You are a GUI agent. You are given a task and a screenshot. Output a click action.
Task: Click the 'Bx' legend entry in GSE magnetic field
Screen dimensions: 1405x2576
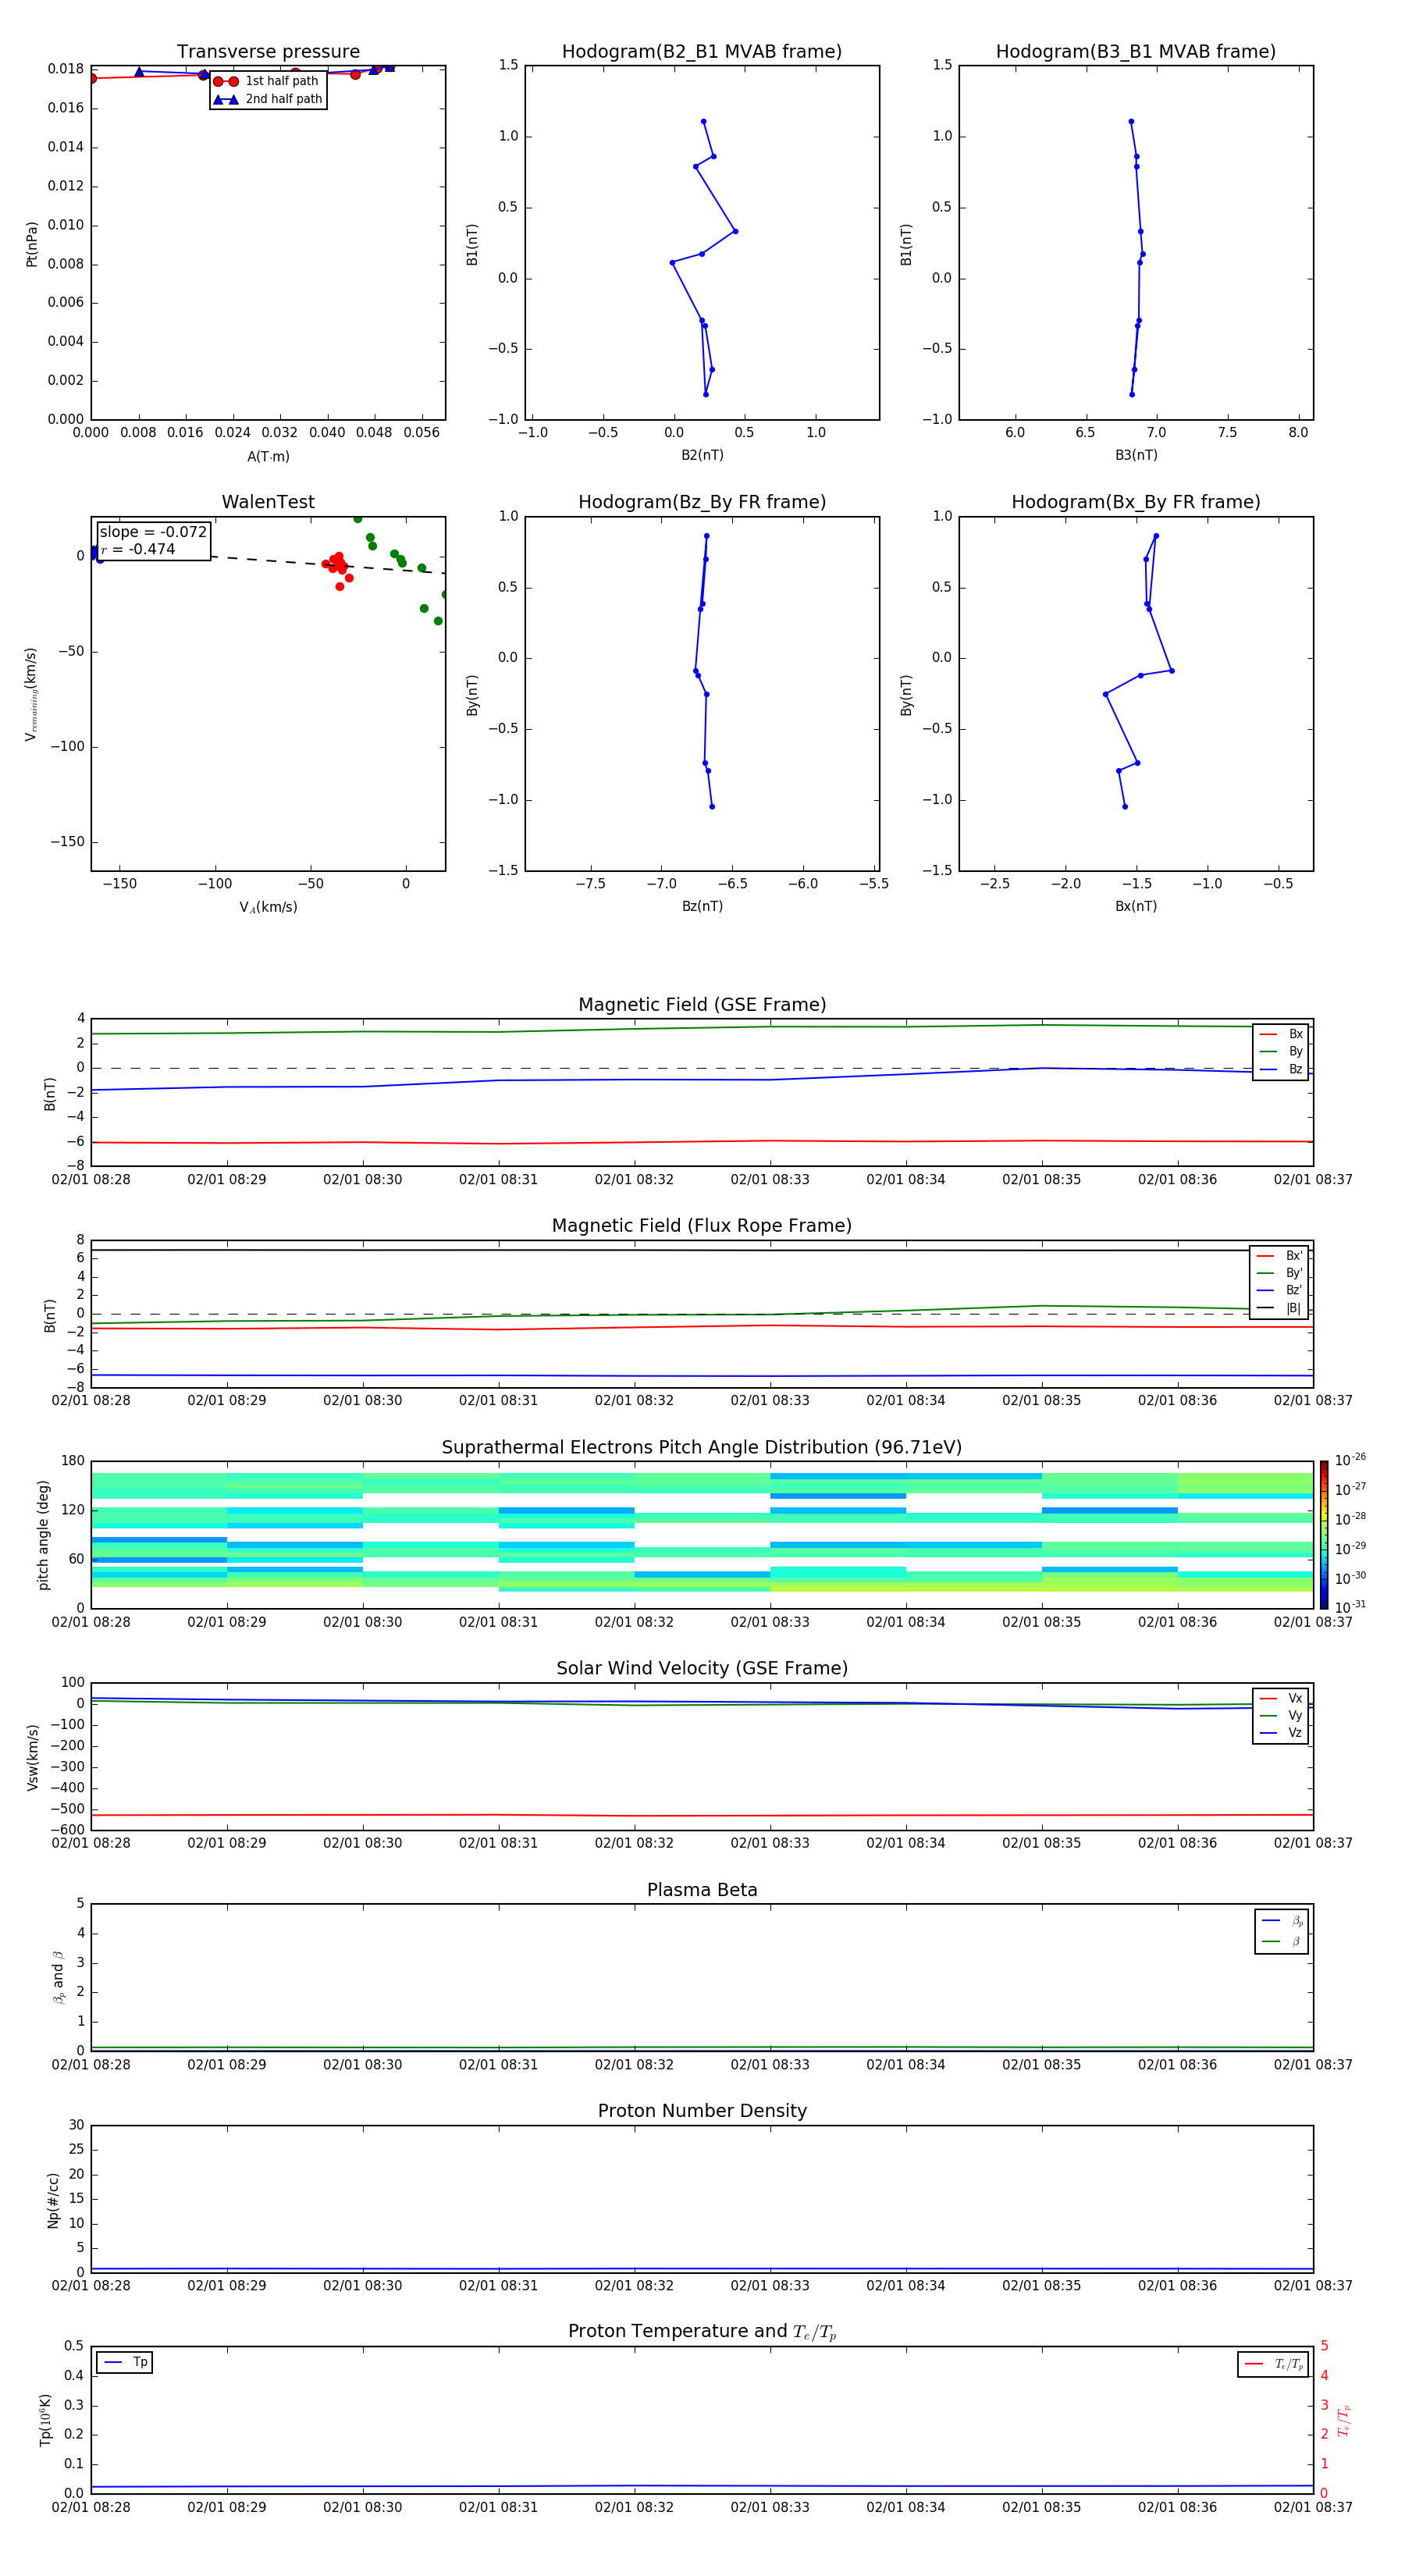(1281, 1034)
